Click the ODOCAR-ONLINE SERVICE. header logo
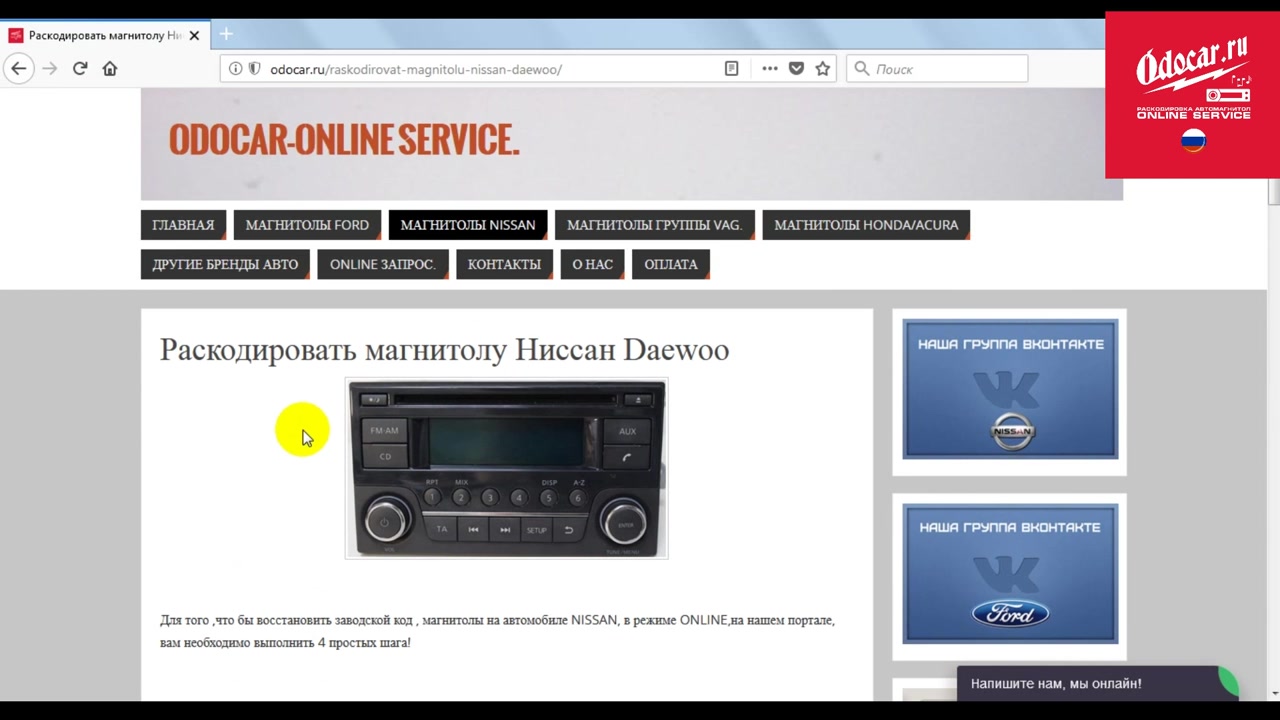The height and width of the screenshot is (720, 1280). click(x=344, y=140)
